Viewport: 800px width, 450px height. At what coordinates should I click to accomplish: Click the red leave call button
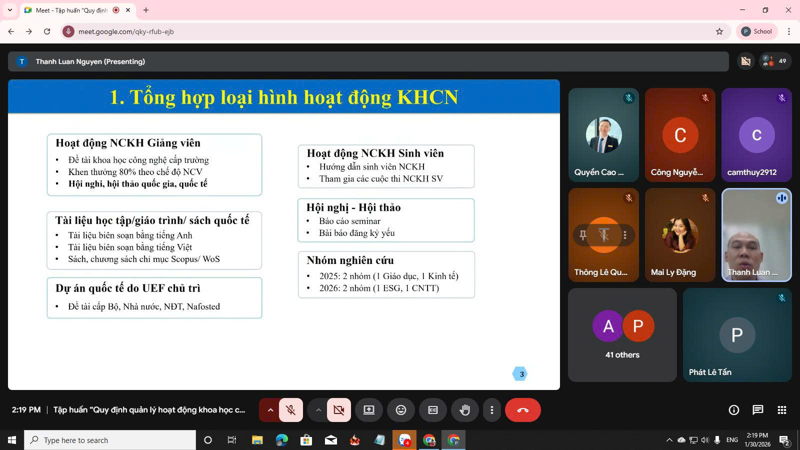pos(523,410)
